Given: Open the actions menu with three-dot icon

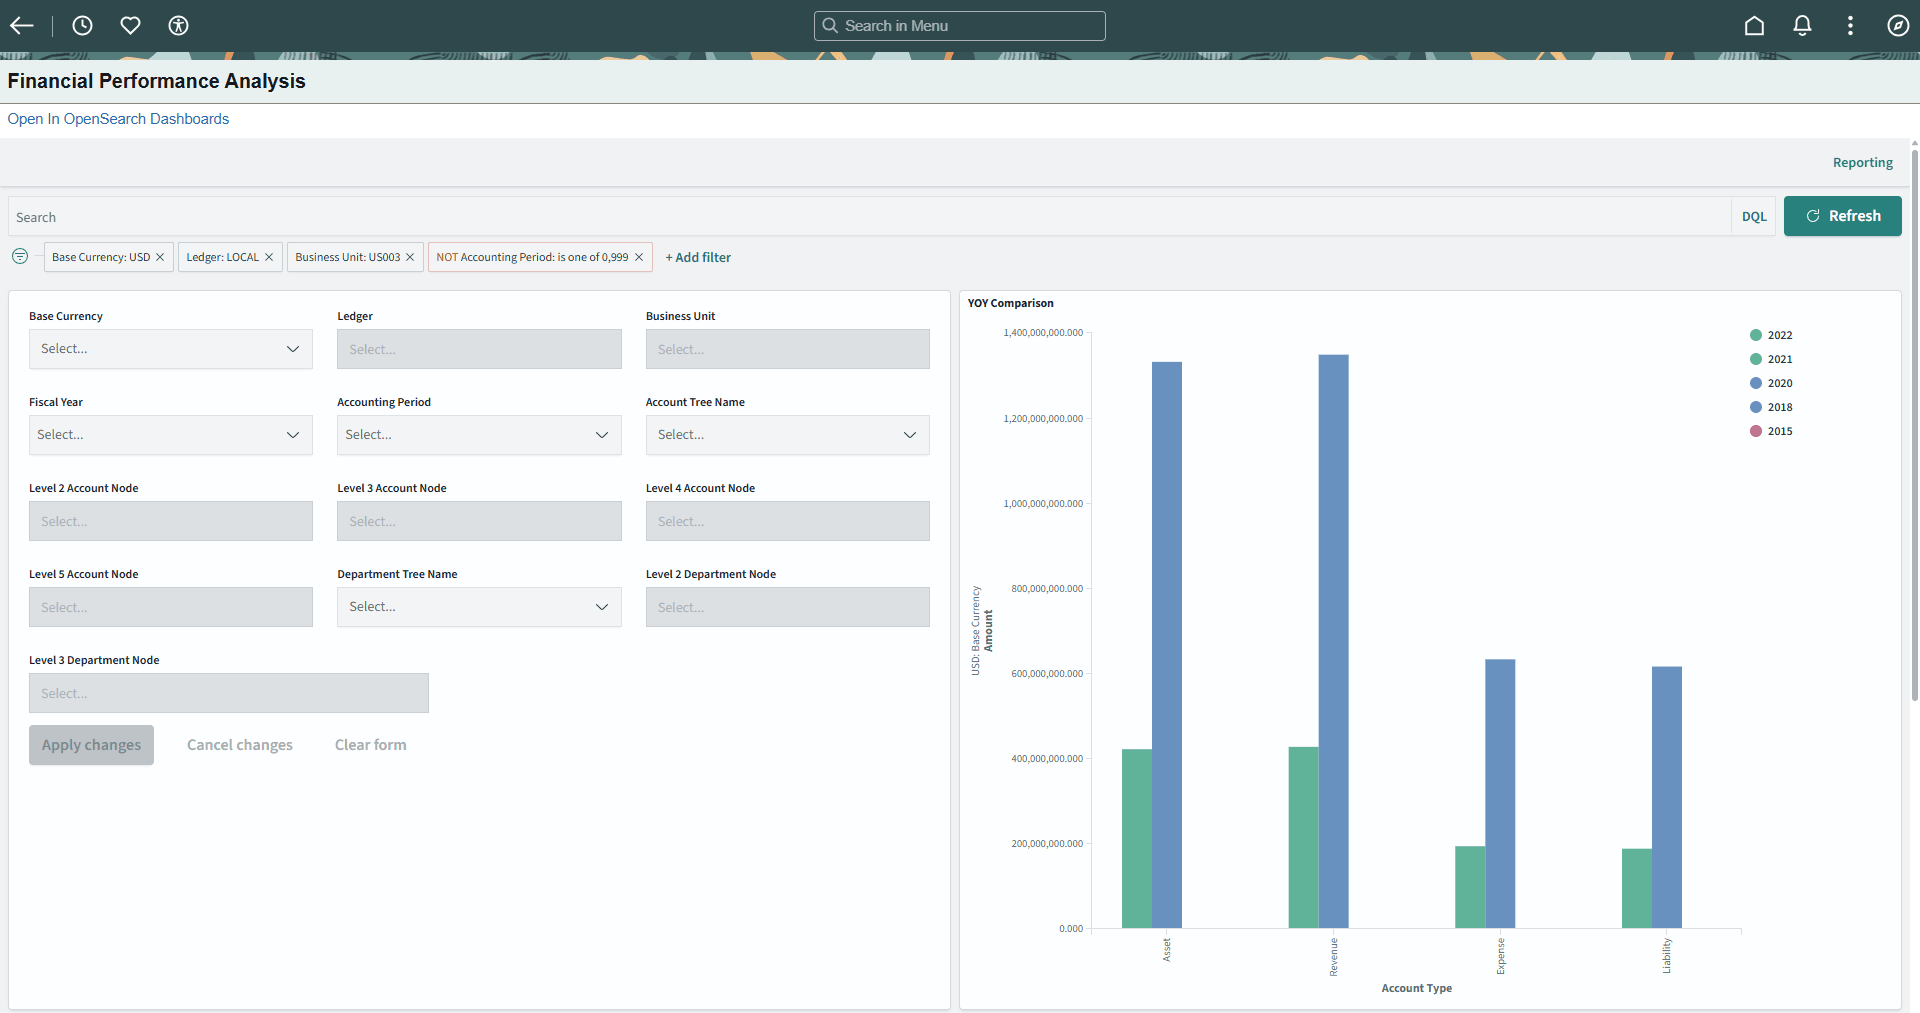Looking at the screenshot, I should [1851, 25].
